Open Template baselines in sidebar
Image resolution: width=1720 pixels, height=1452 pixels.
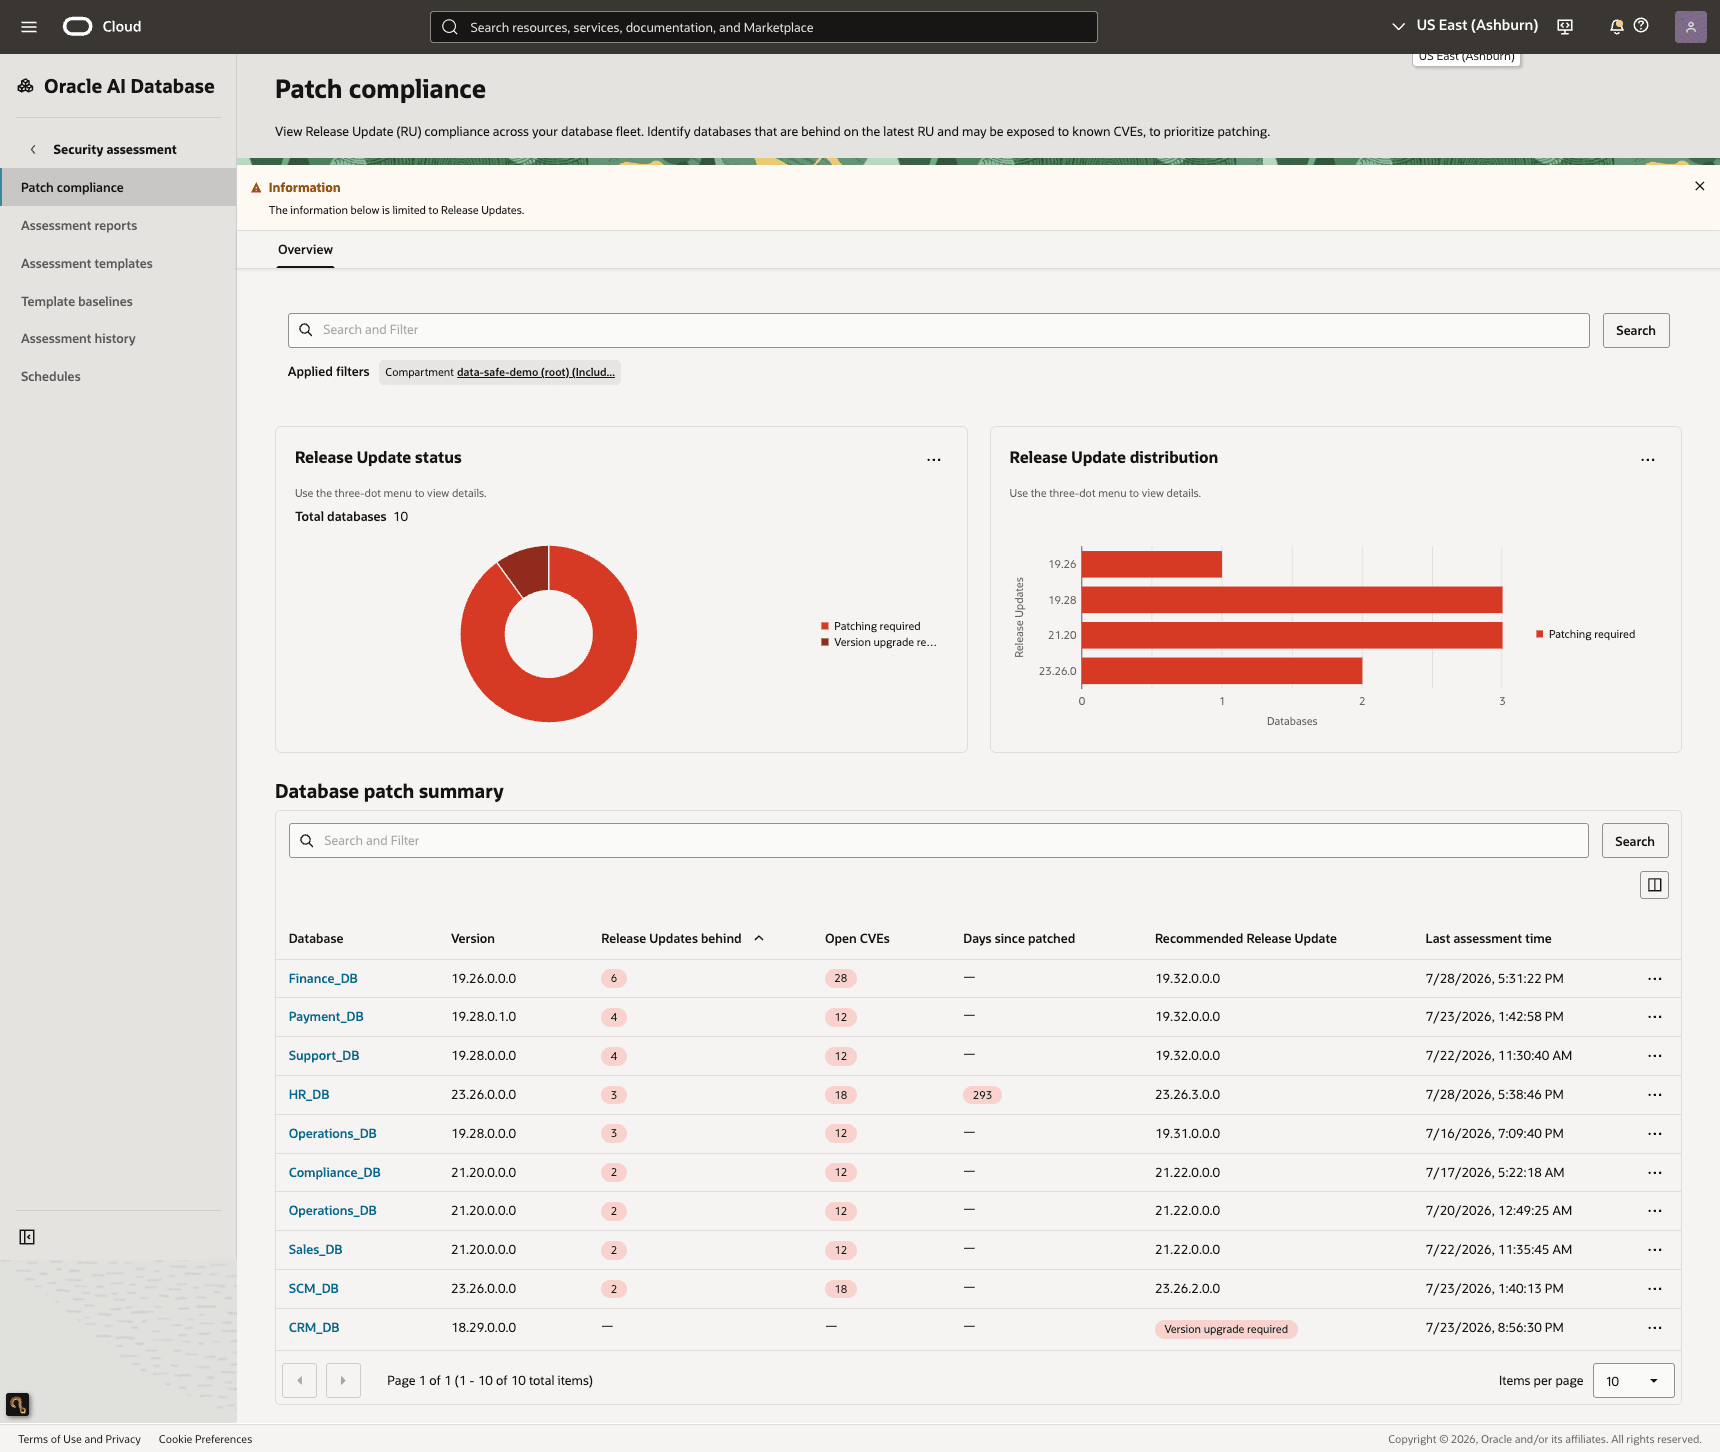click(77, 302)
